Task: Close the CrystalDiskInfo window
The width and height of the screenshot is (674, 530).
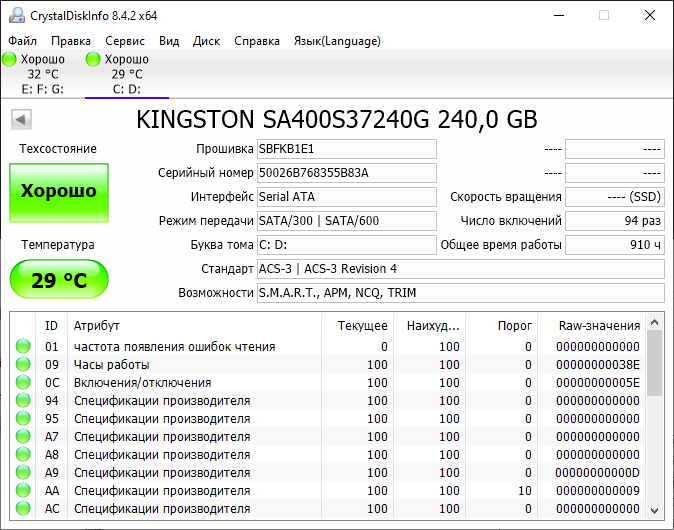Action: pyautogui.click(x=650, y=15)
